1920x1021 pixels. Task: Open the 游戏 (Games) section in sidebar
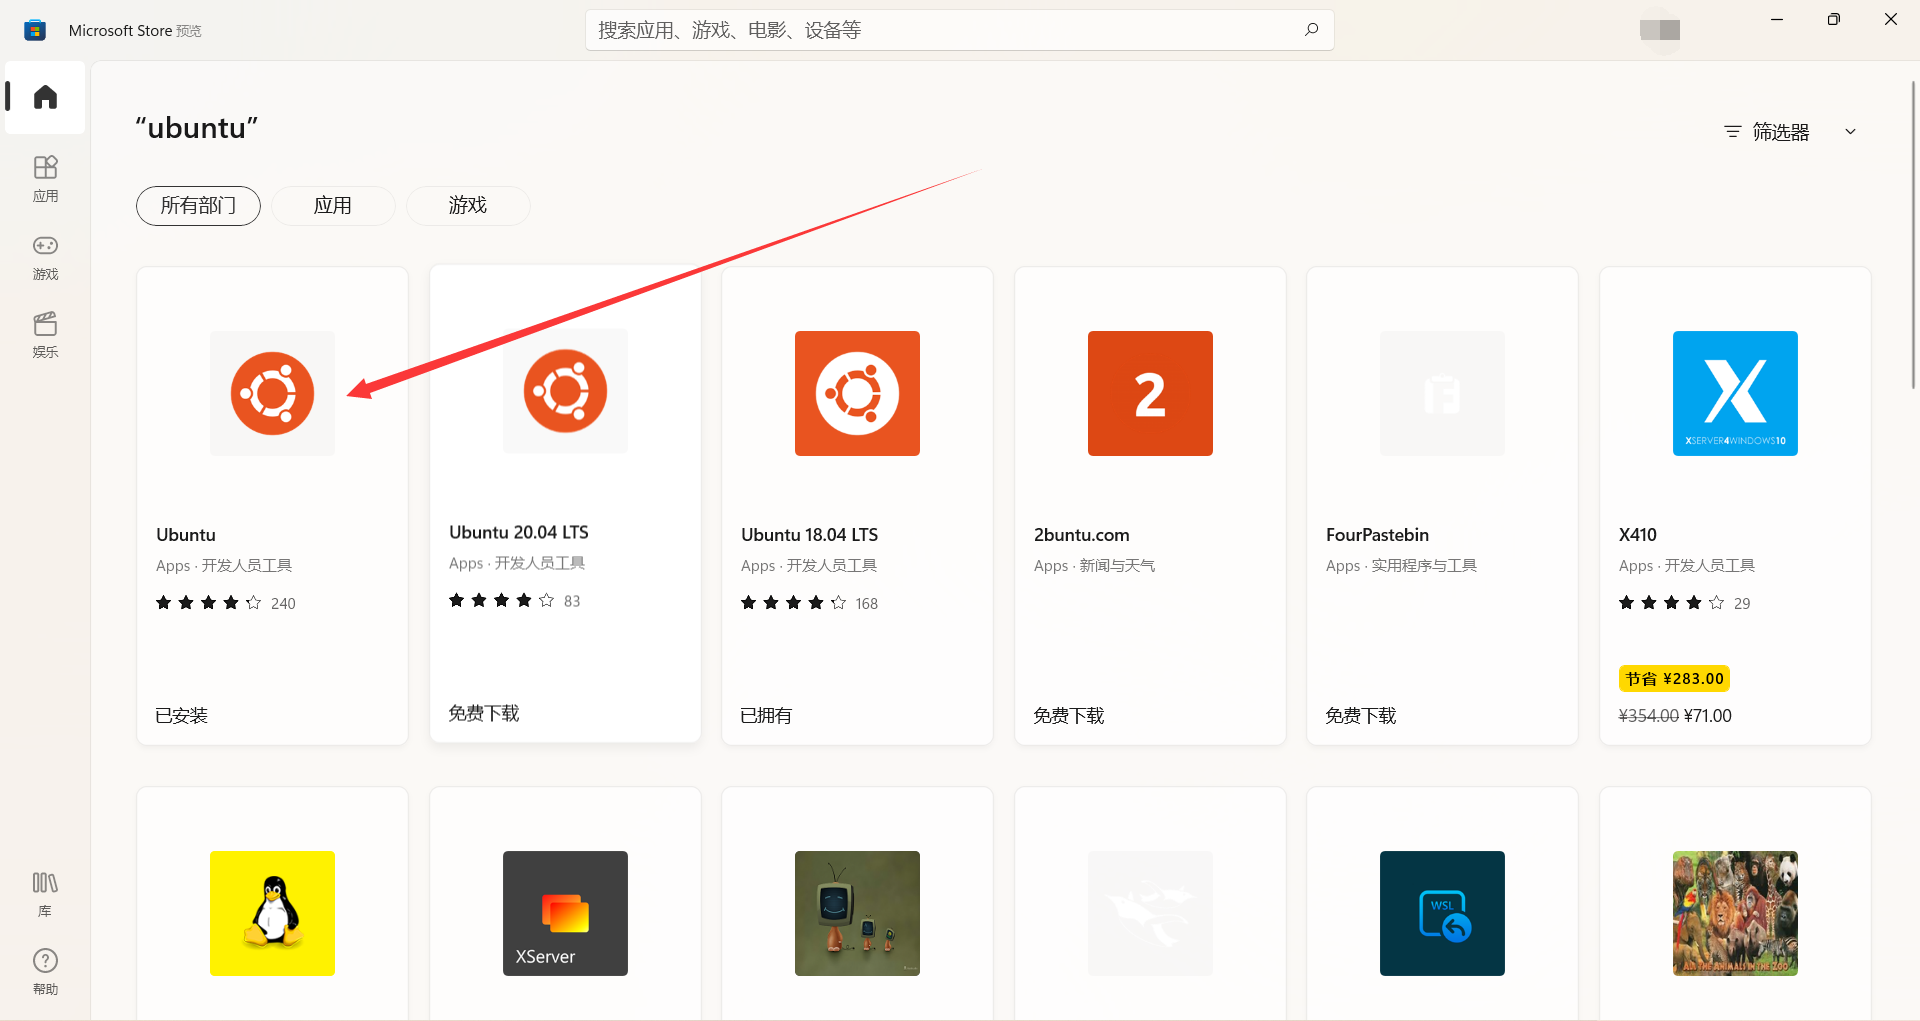coord(45,257)
